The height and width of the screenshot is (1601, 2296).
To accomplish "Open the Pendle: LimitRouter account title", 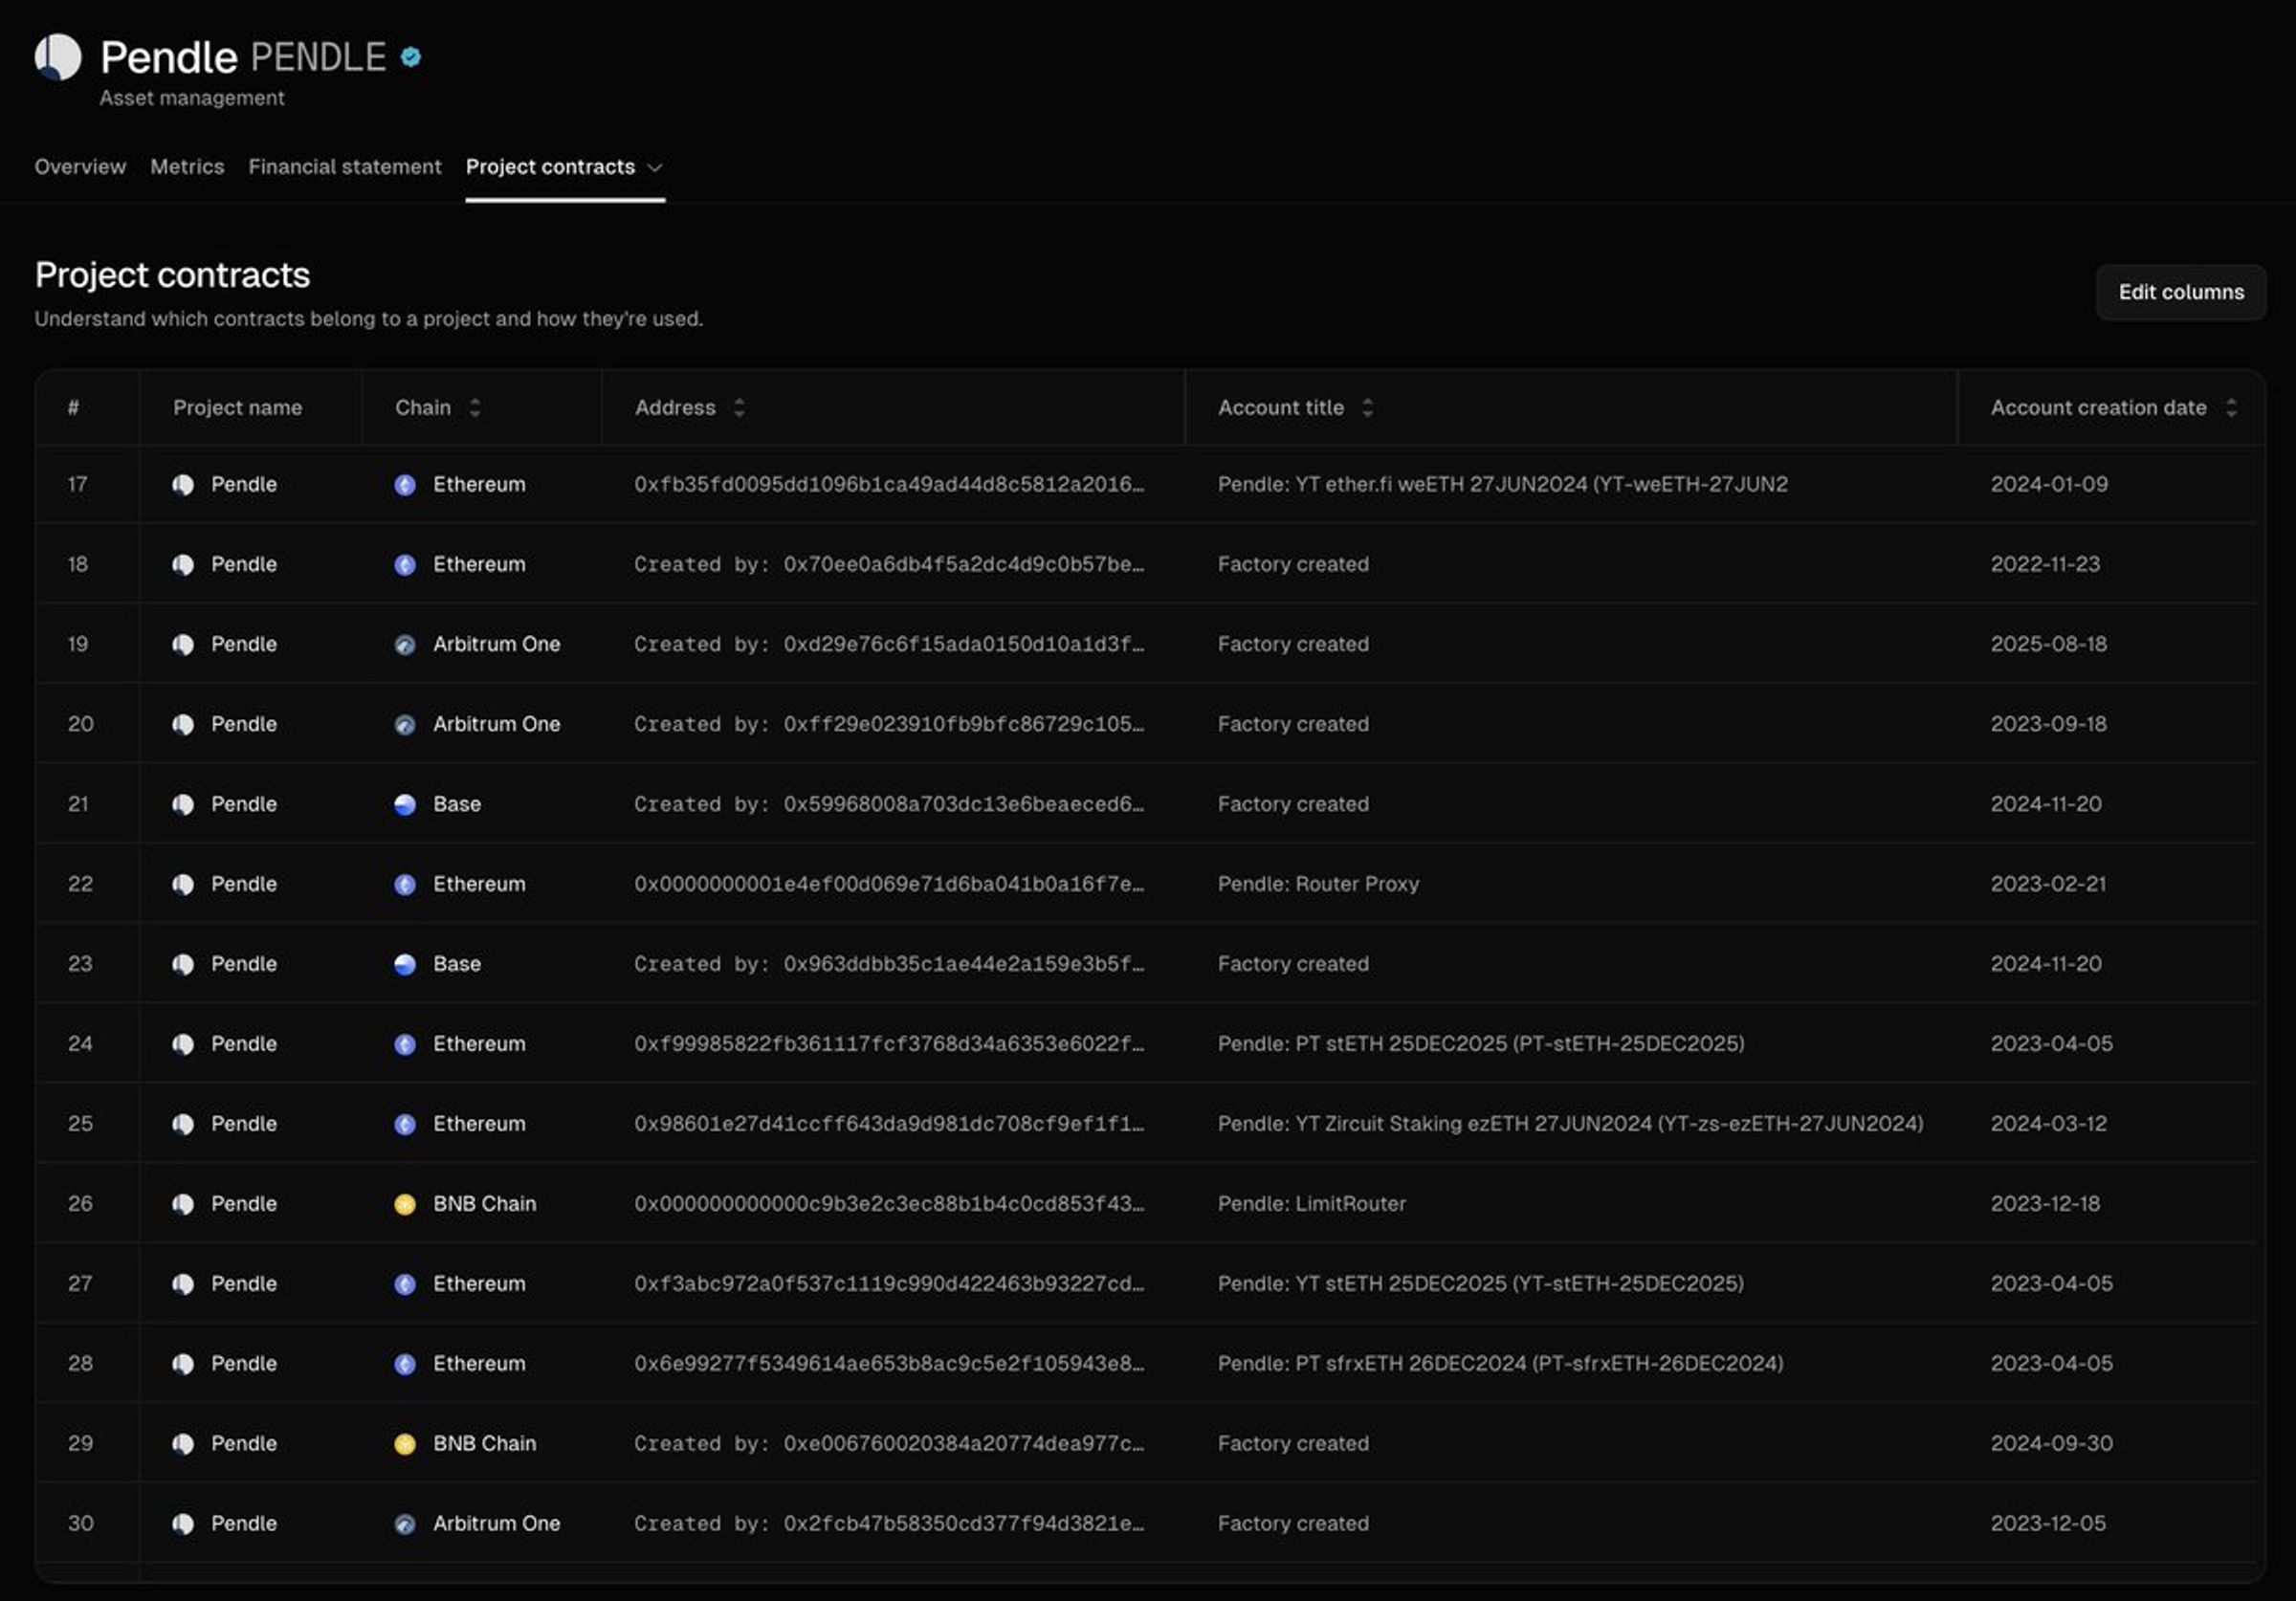I will coord(1311,1204).
